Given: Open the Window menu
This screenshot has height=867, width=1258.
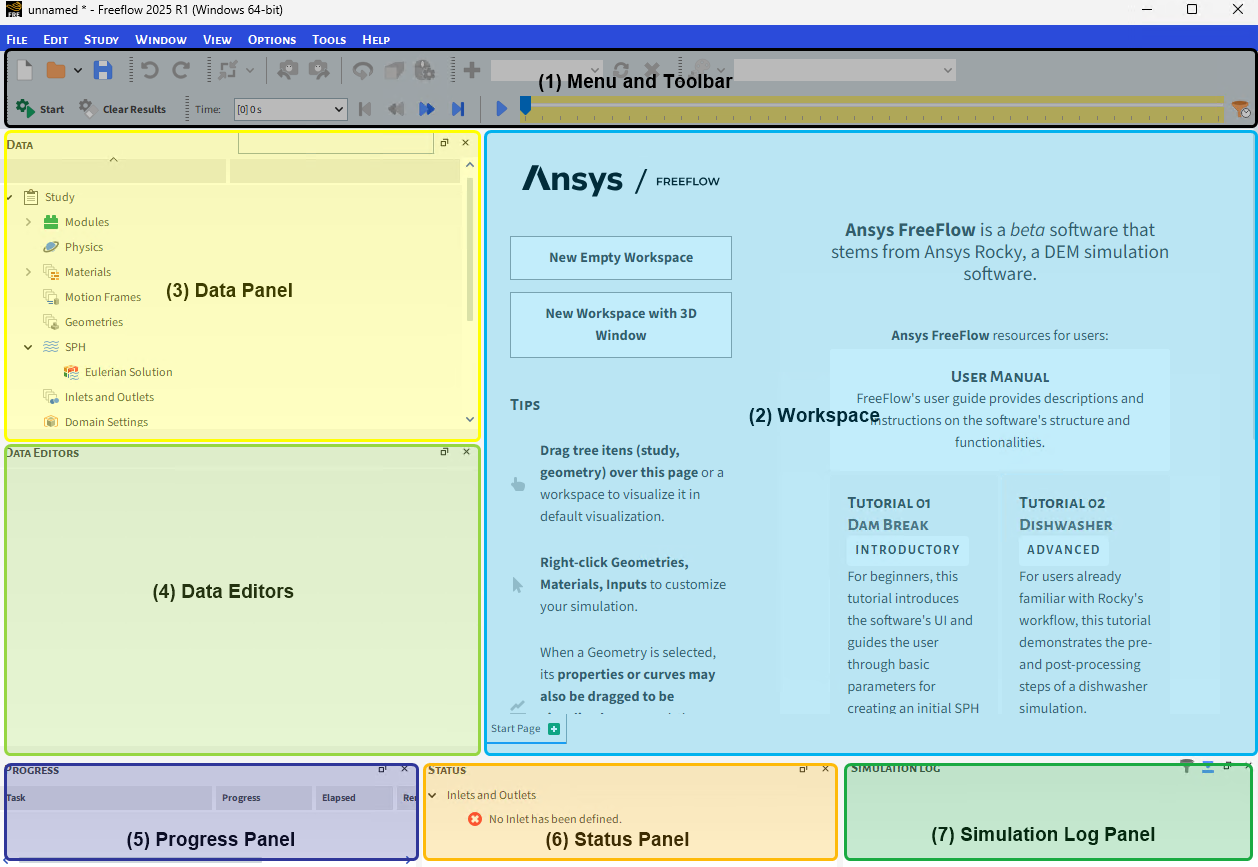Looking at the screenshot, I should pyautogui.click(x=161, y=39).
